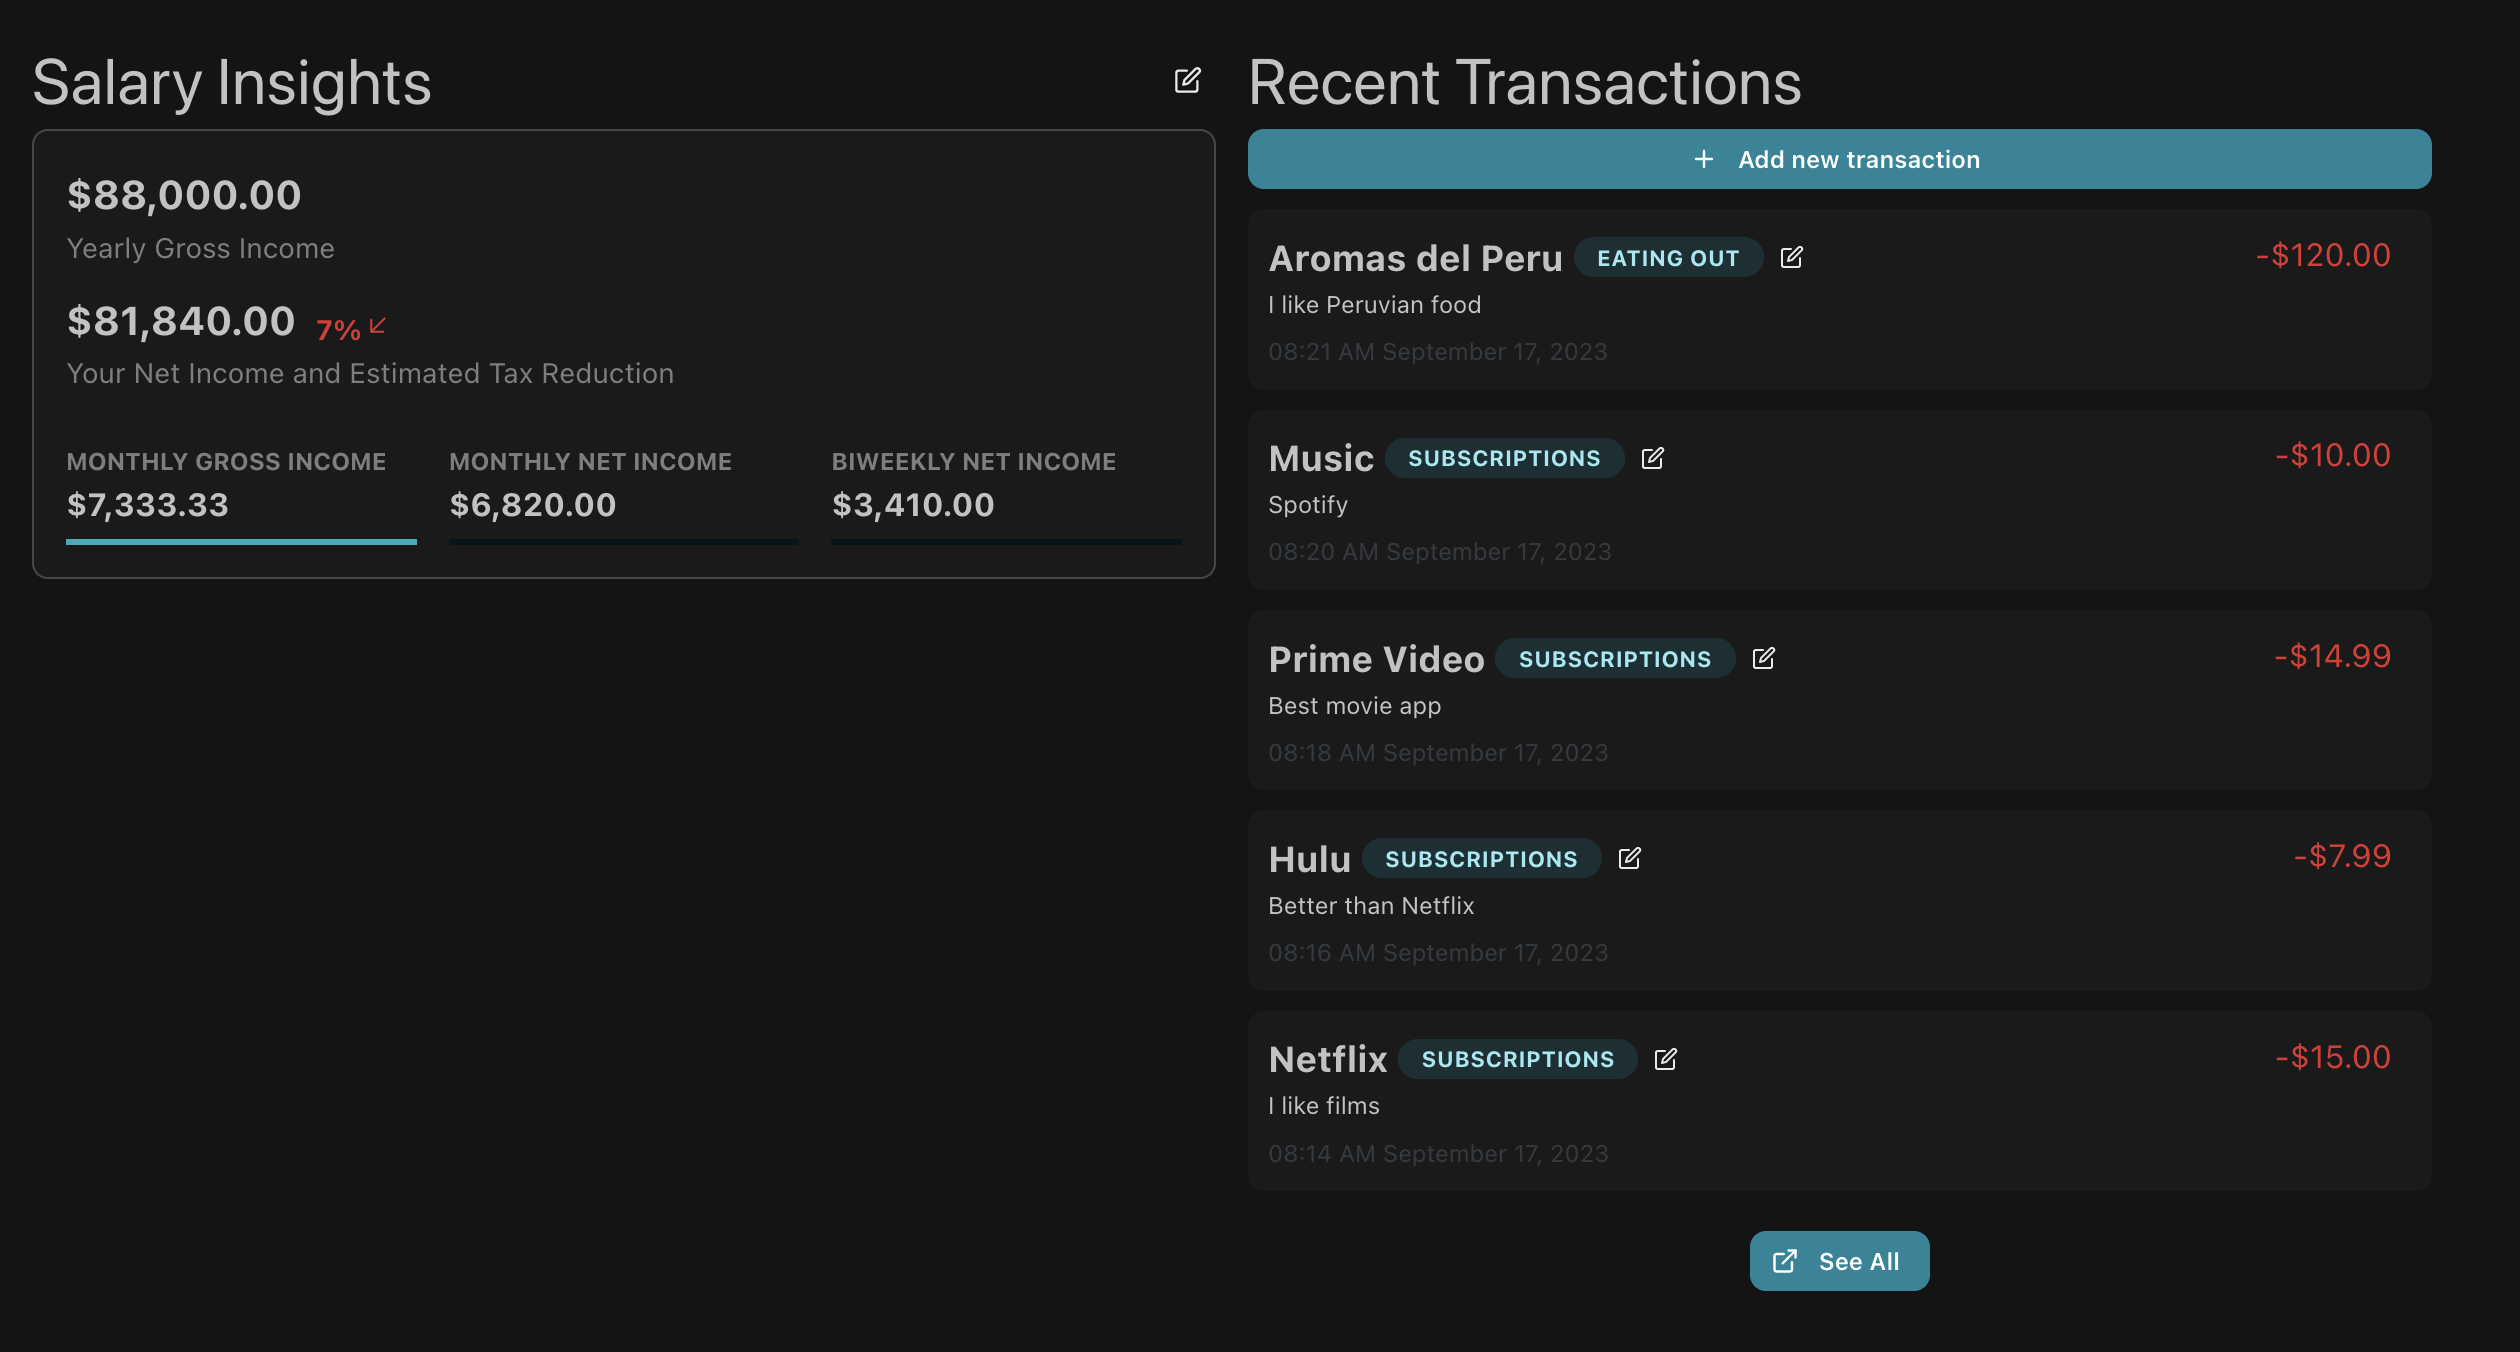This screenshot has height=1352, width=2520.
Task: Click Subscriptions badge next to Music
Action: [1503, 458]
